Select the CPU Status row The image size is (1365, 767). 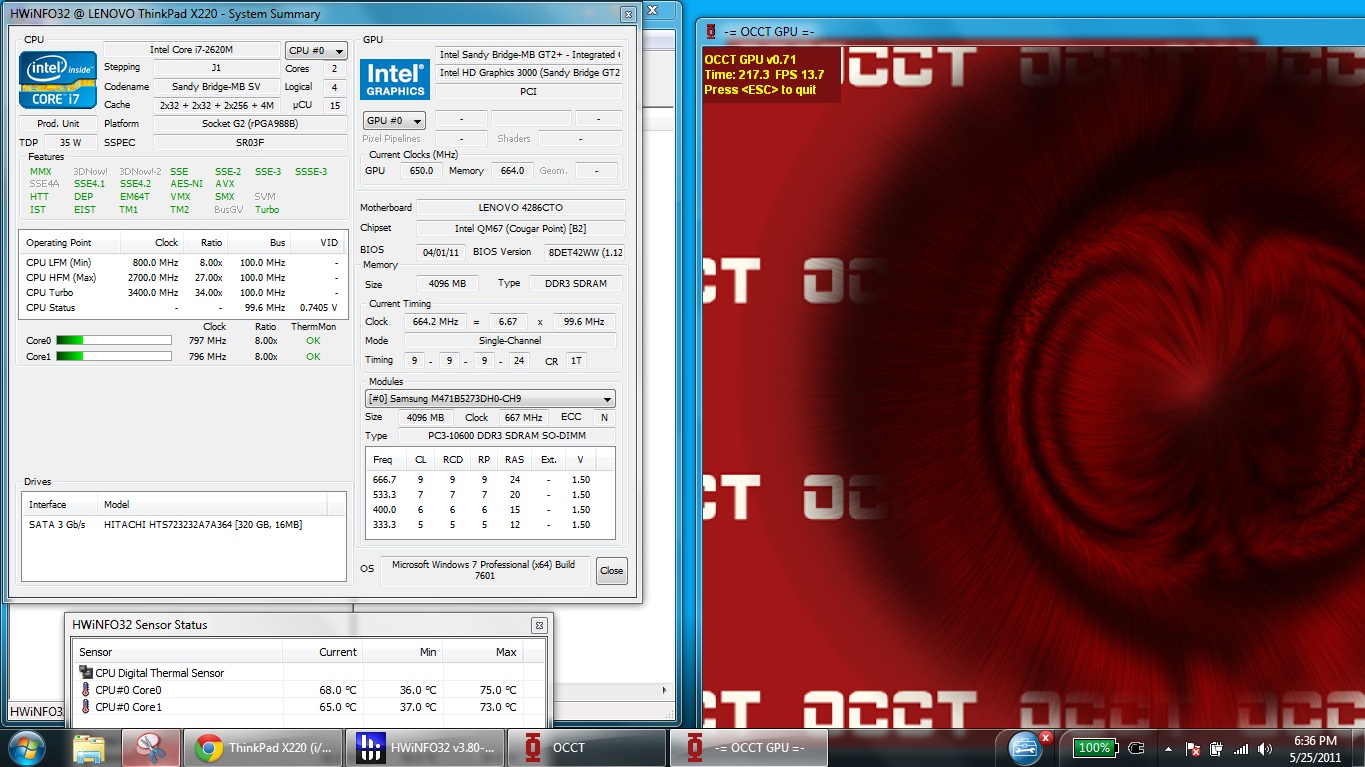pos(181,308)
